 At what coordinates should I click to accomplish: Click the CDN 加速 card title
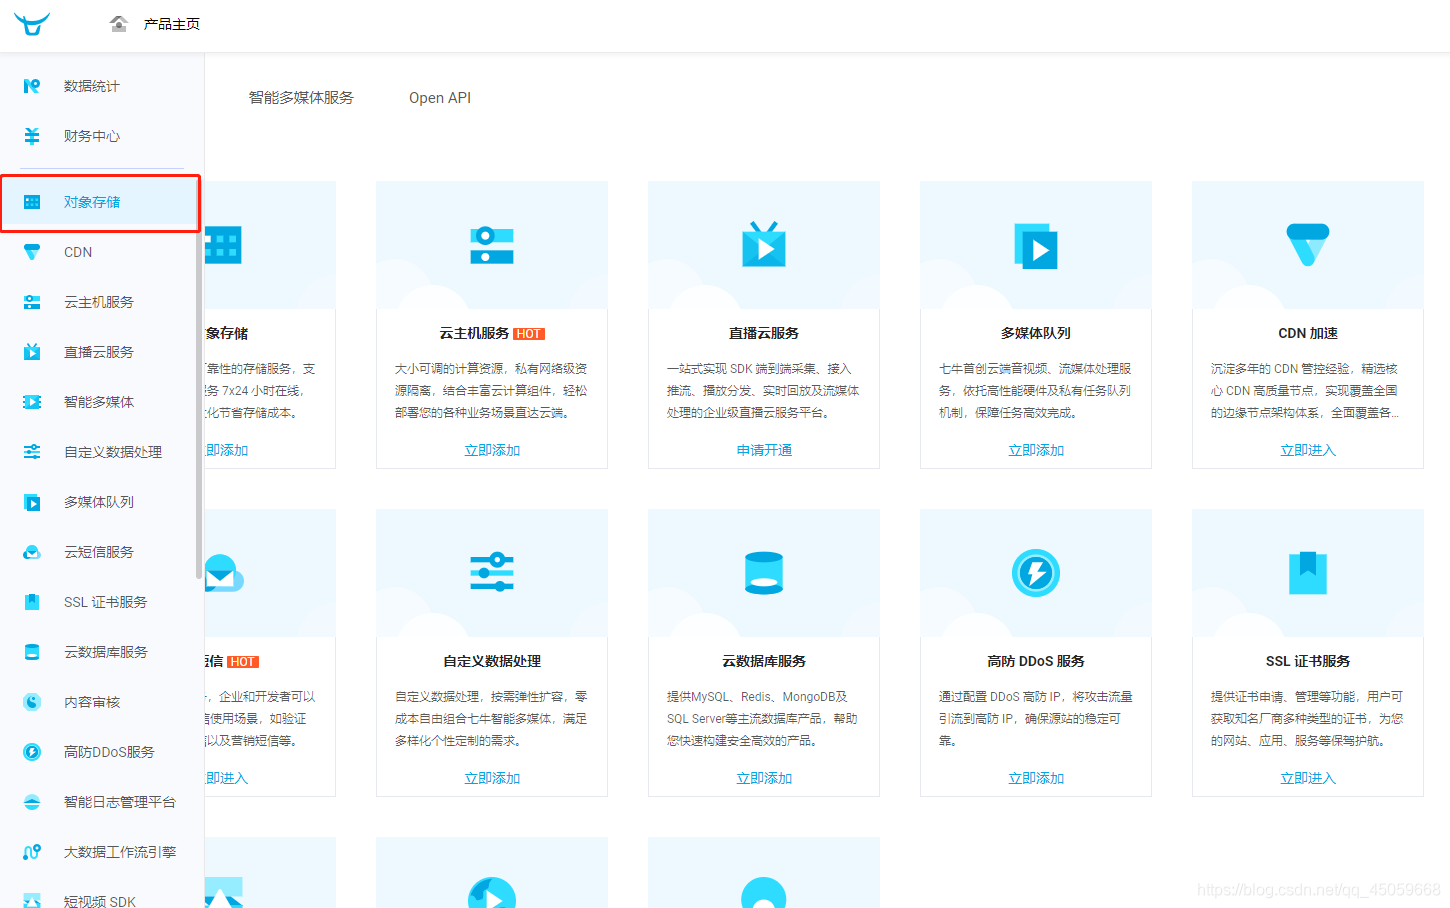click(1308, 333)
